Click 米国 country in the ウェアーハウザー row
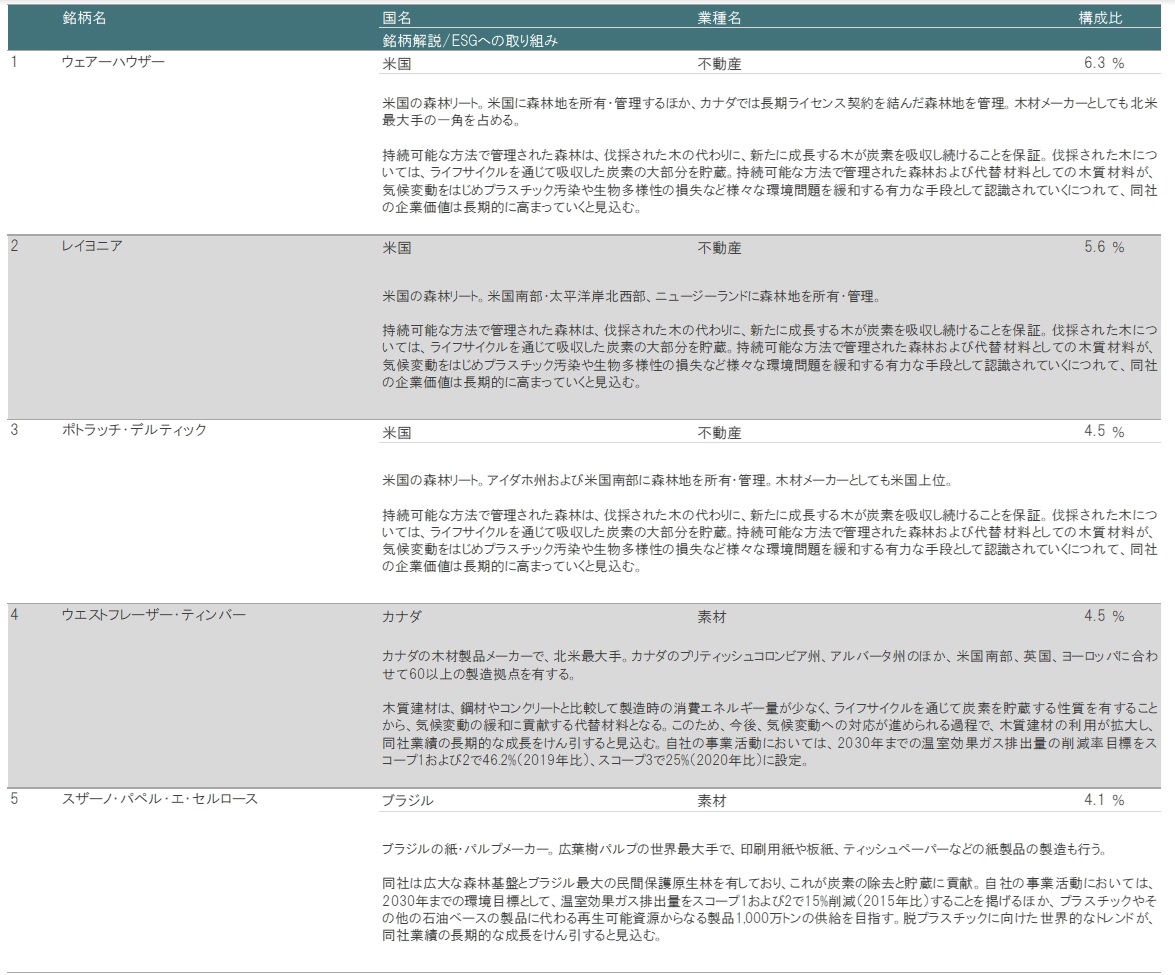 coord(396,64)
